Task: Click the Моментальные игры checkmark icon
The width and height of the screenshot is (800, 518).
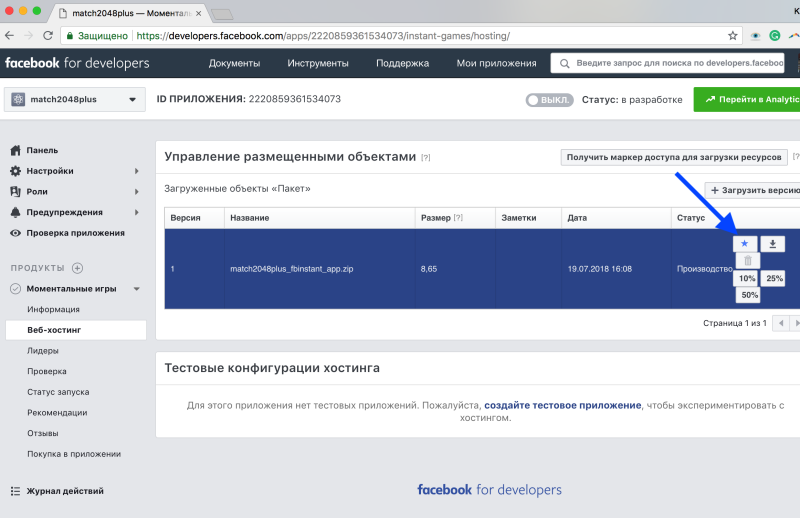Action: [16, 288]
